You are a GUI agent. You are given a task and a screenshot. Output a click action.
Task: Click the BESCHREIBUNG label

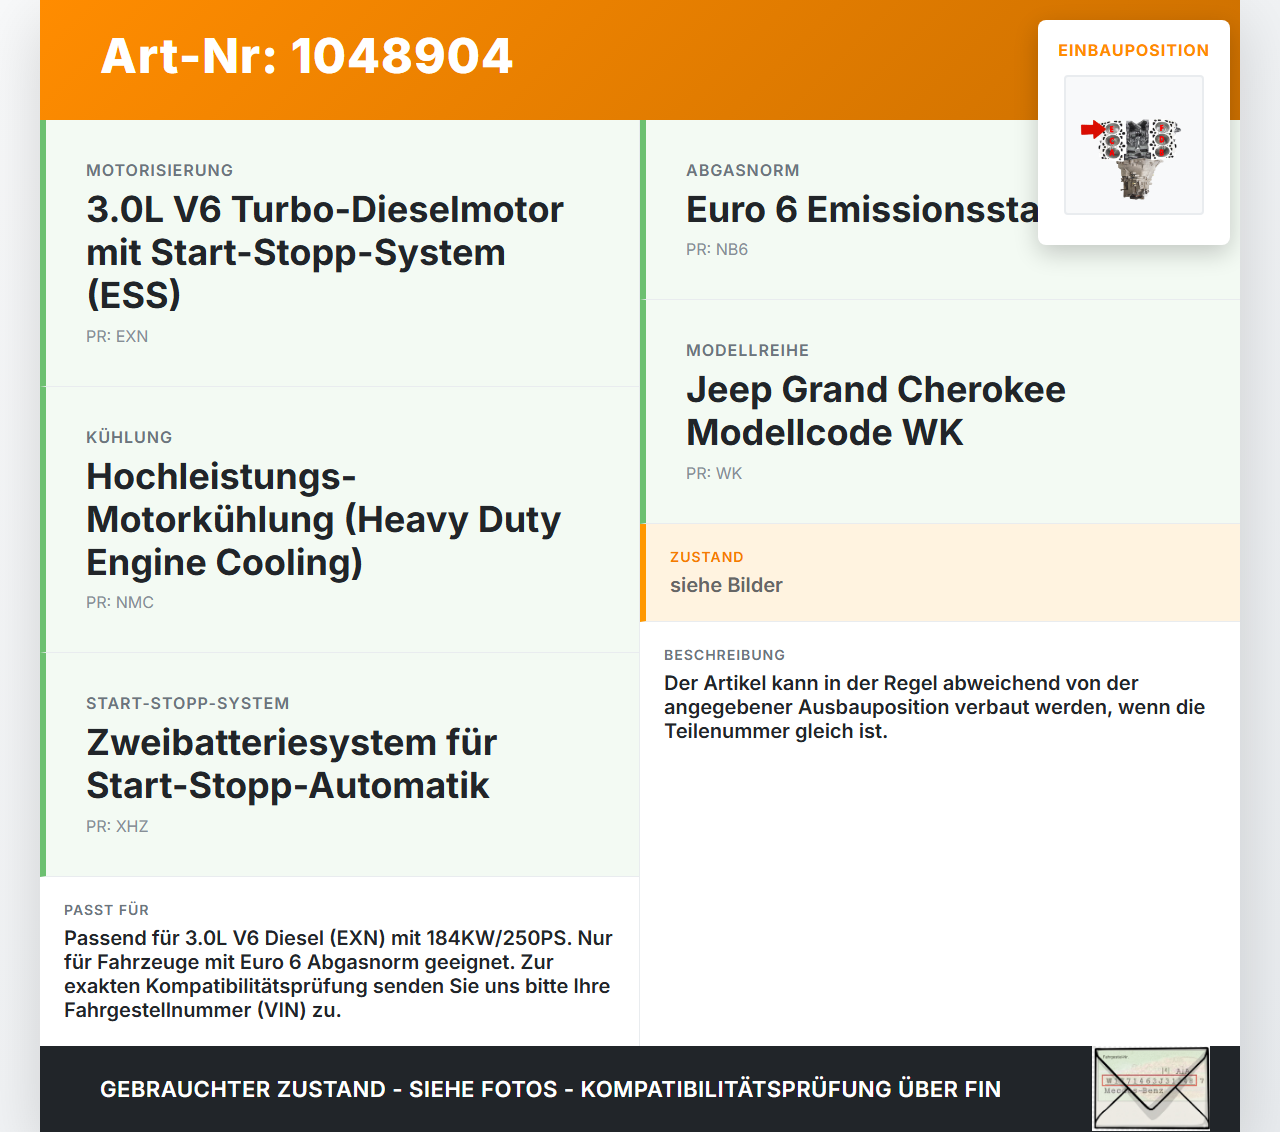tap(725, 655)
